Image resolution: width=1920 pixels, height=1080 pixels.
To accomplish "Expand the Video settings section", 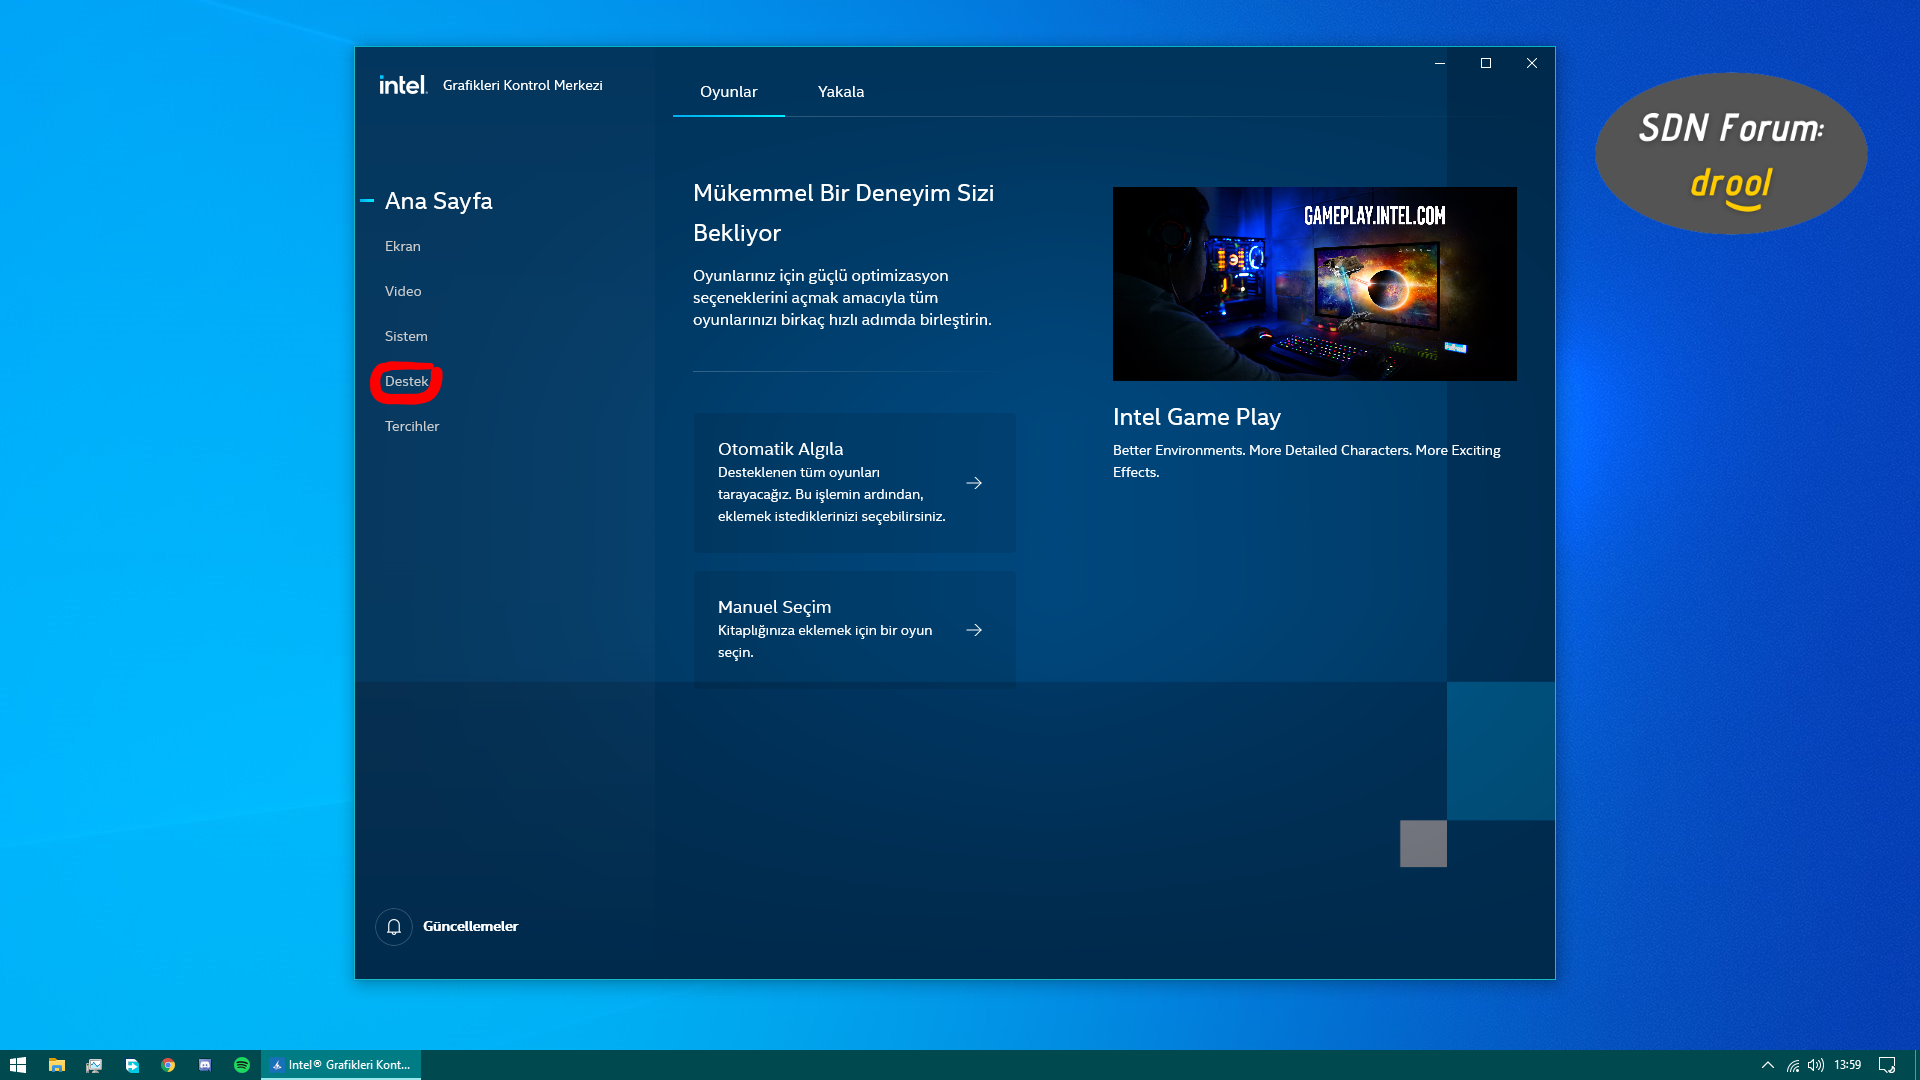I will click(x=402, y=291).
